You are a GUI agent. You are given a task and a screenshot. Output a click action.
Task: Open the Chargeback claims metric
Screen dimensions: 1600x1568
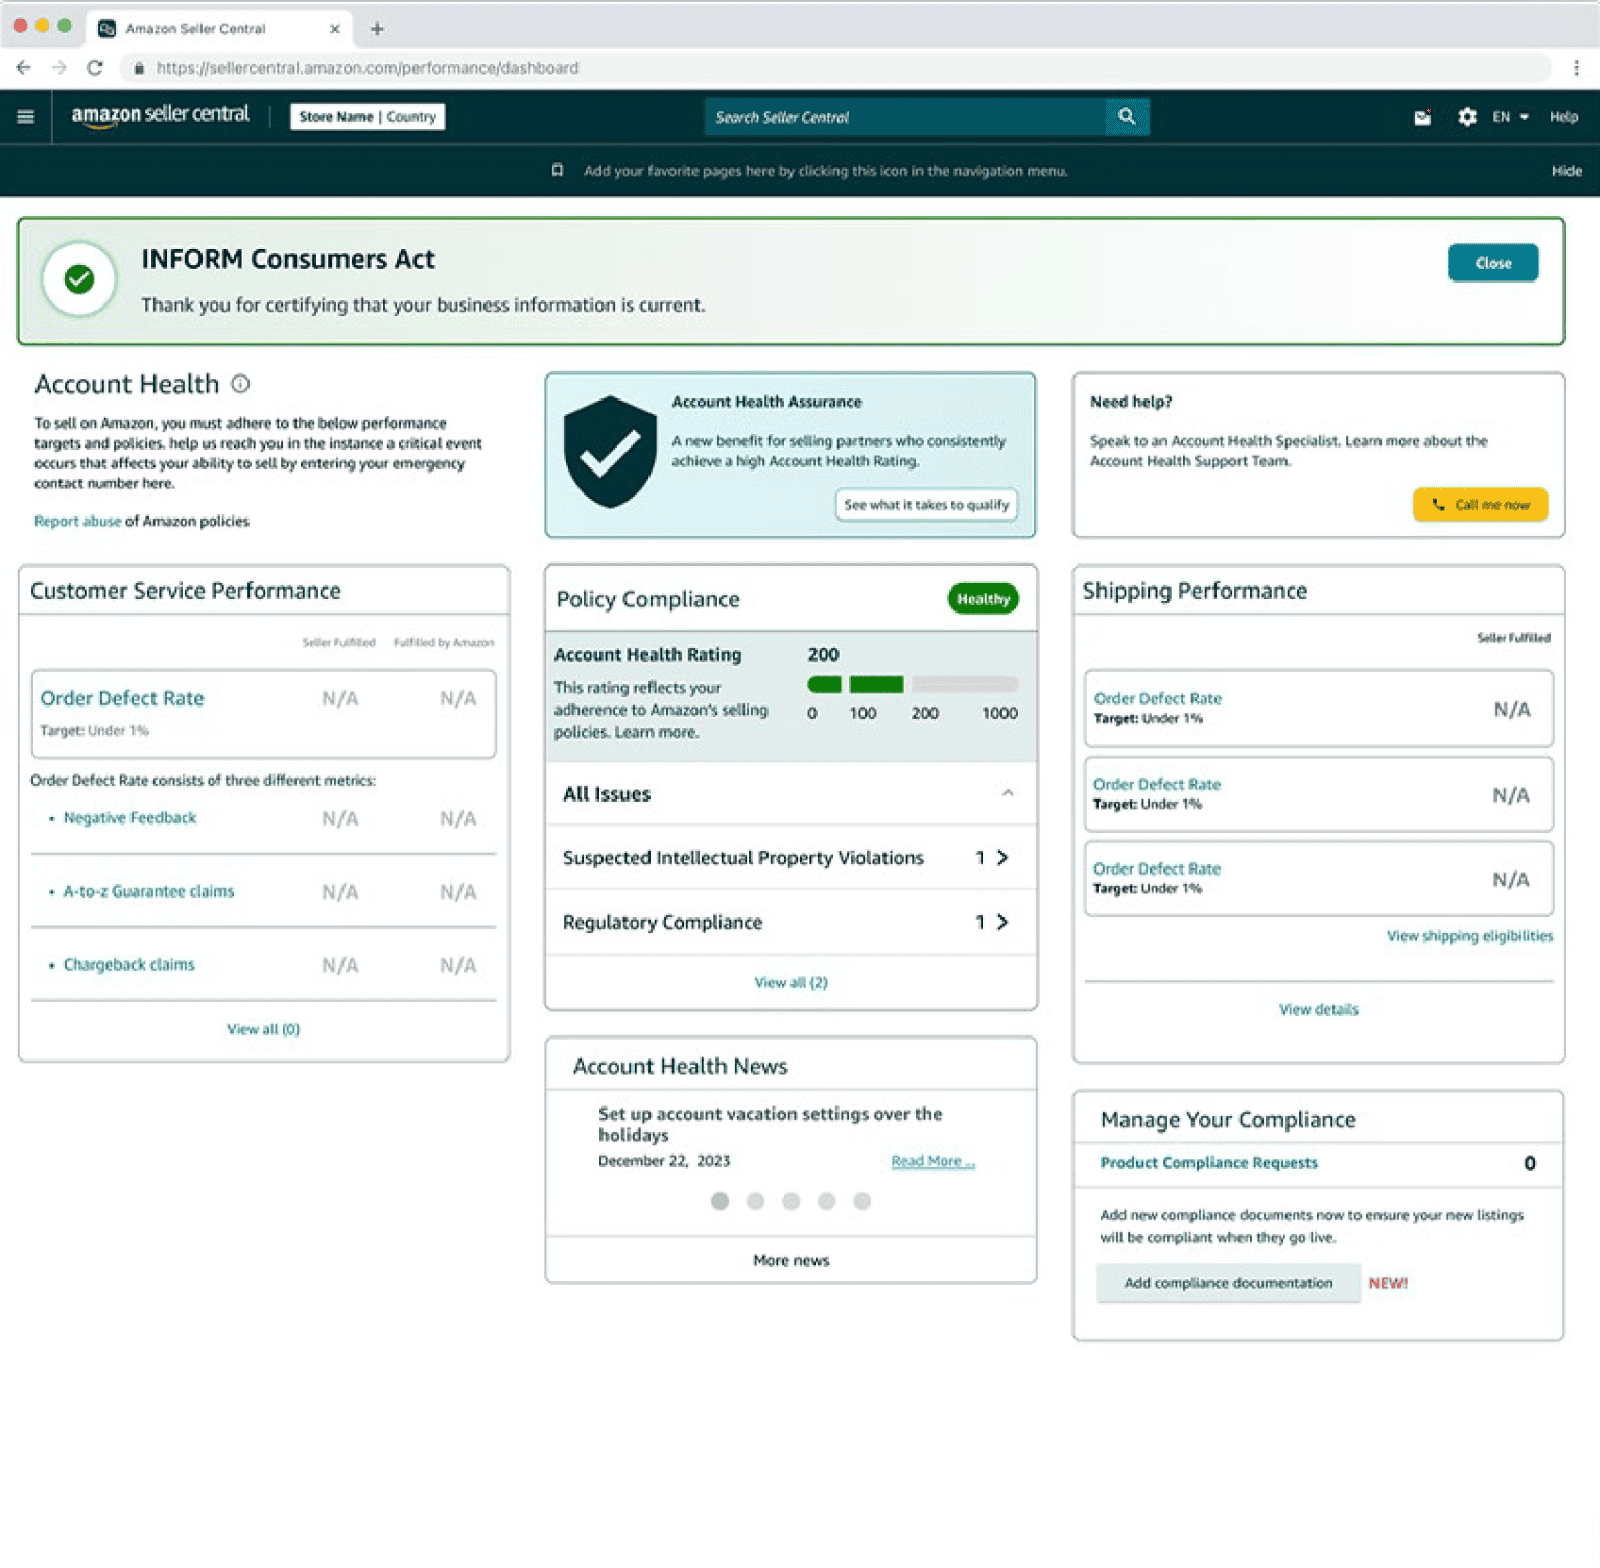point(129,965)
